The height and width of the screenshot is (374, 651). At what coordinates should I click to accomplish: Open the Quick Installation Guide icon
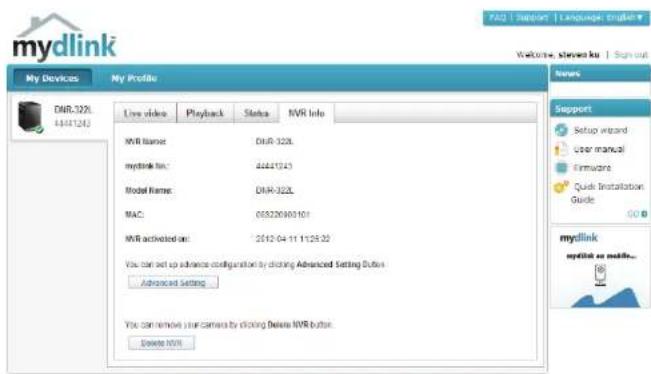tap(561, 187)
